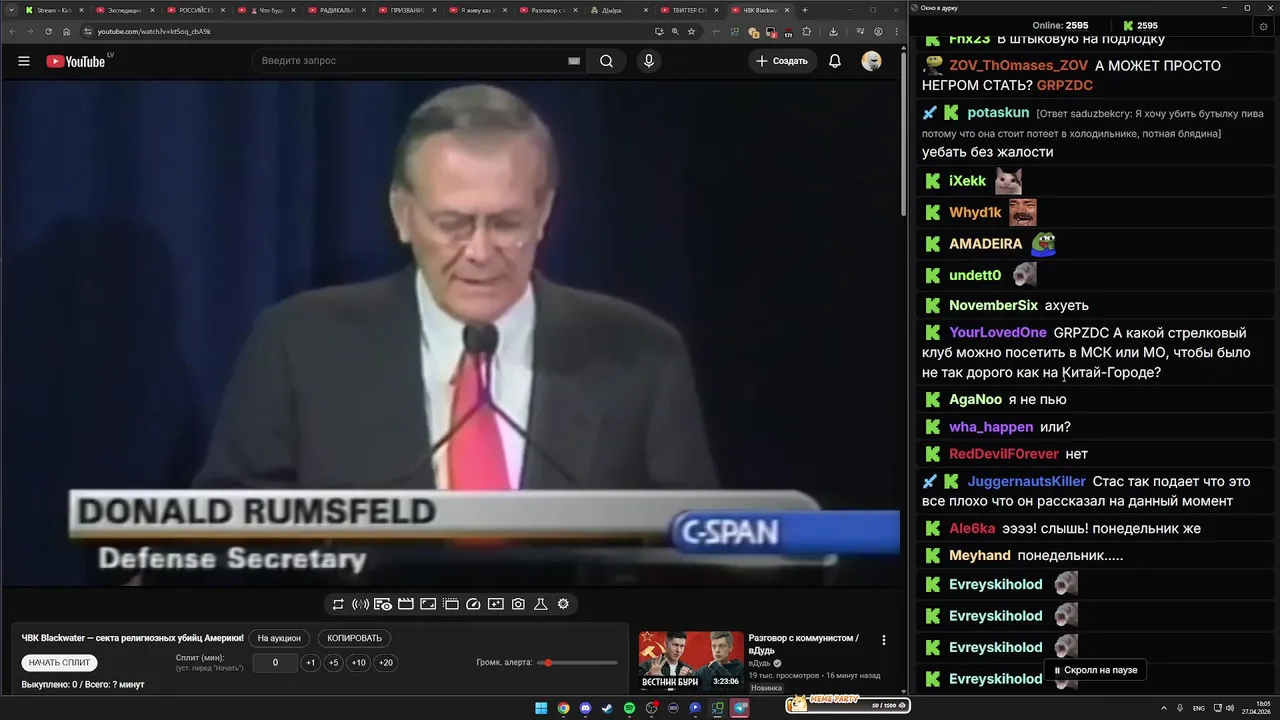This screenshot has width=1280, height=720.
Task: Click the clapperboard icon in the player toolbar
Action: tap(405, 604)
